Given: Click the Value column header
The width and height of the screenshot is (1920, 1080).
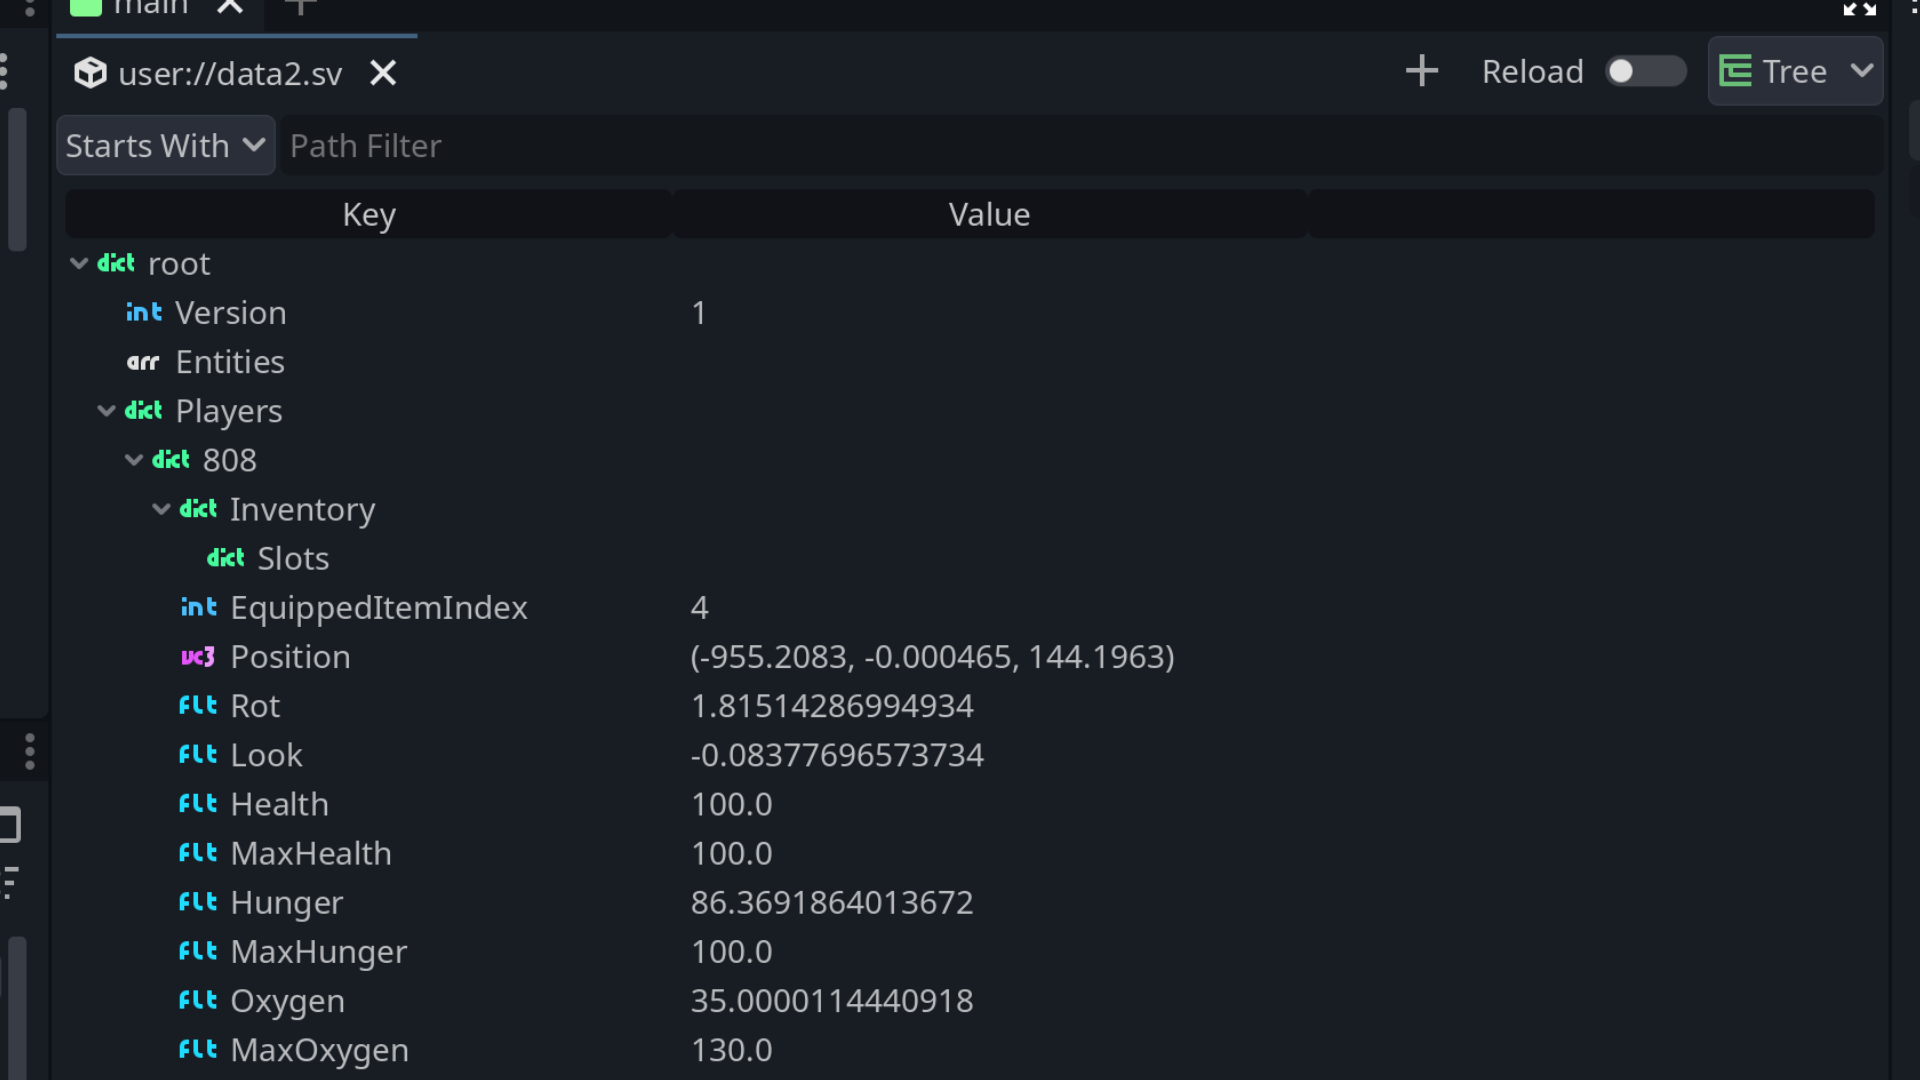Looking at the screenshot, I should pyautogui.click(x=989, y=215).
